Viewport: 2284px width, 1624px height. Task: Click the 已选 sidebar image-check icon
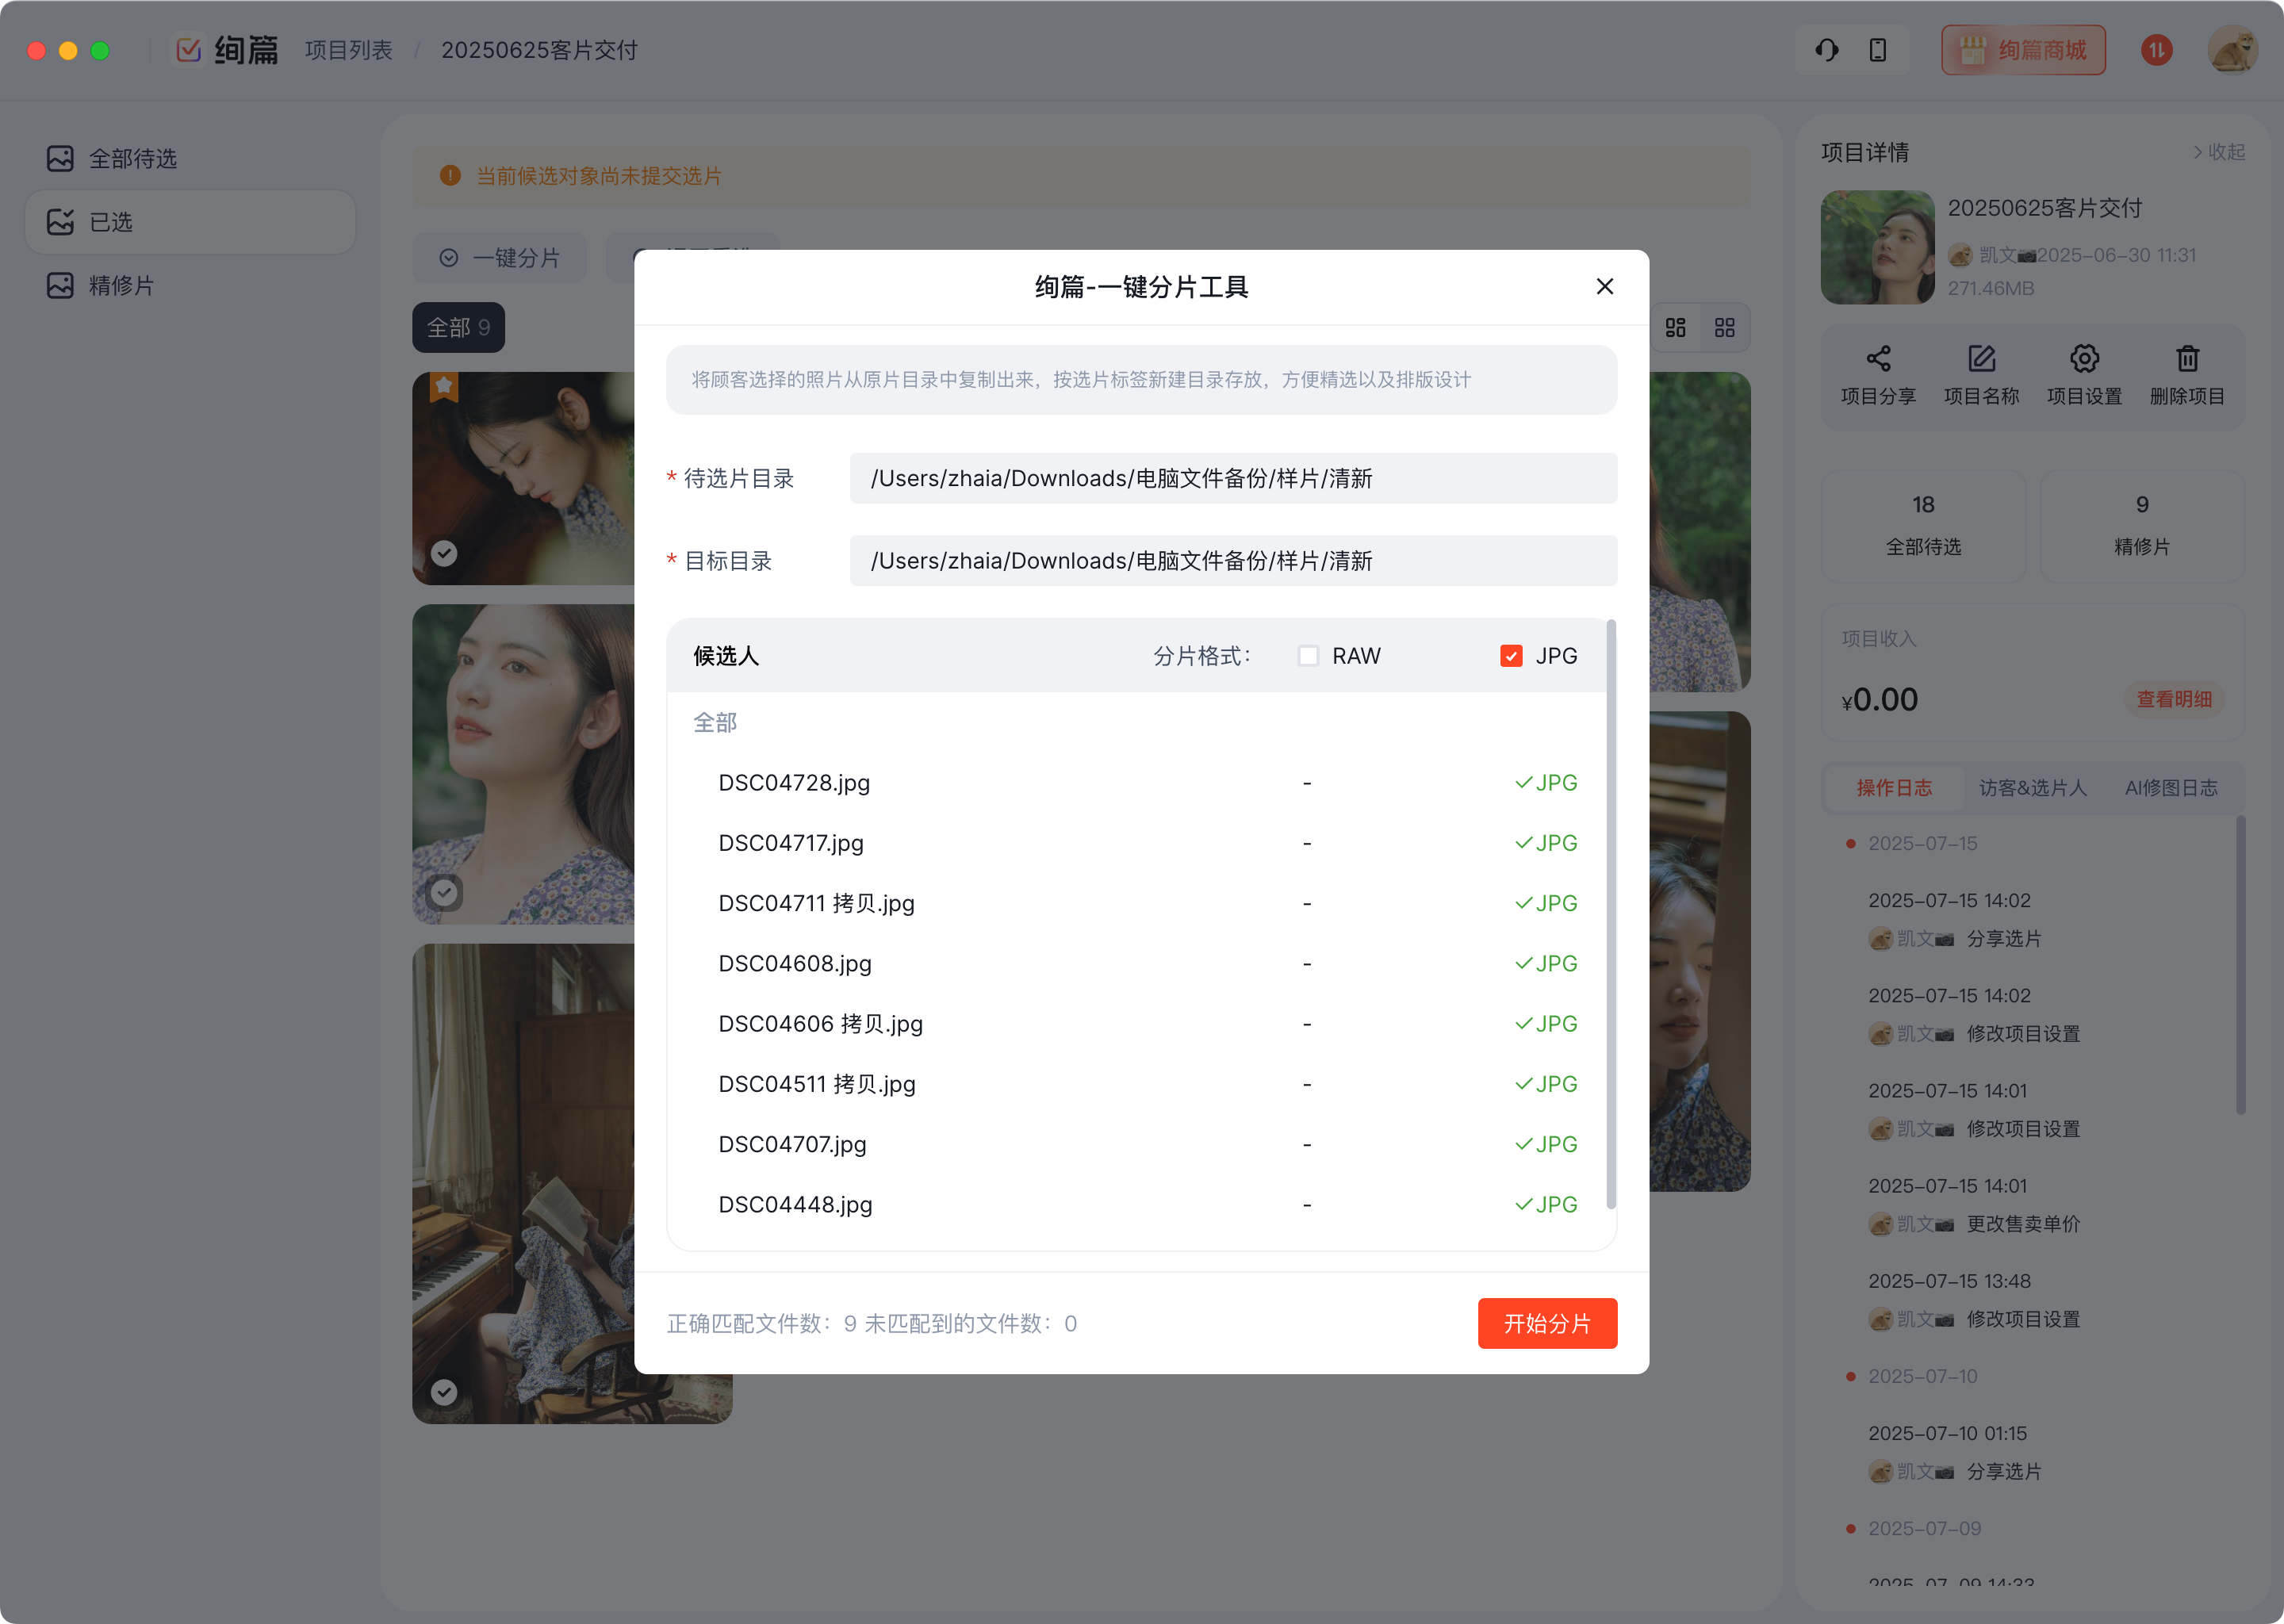pos(60,222)
